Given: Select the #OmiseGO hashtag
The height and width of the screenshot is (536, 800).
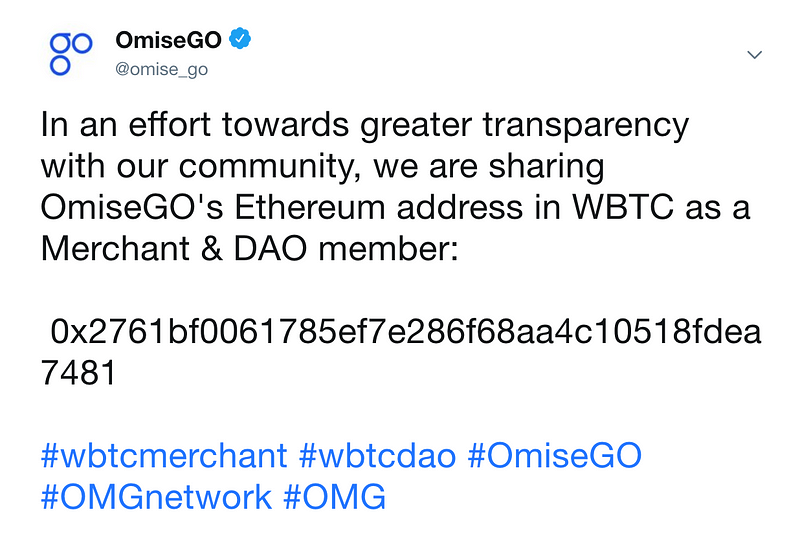Looking at the screenshot, I should pos(555,455).
